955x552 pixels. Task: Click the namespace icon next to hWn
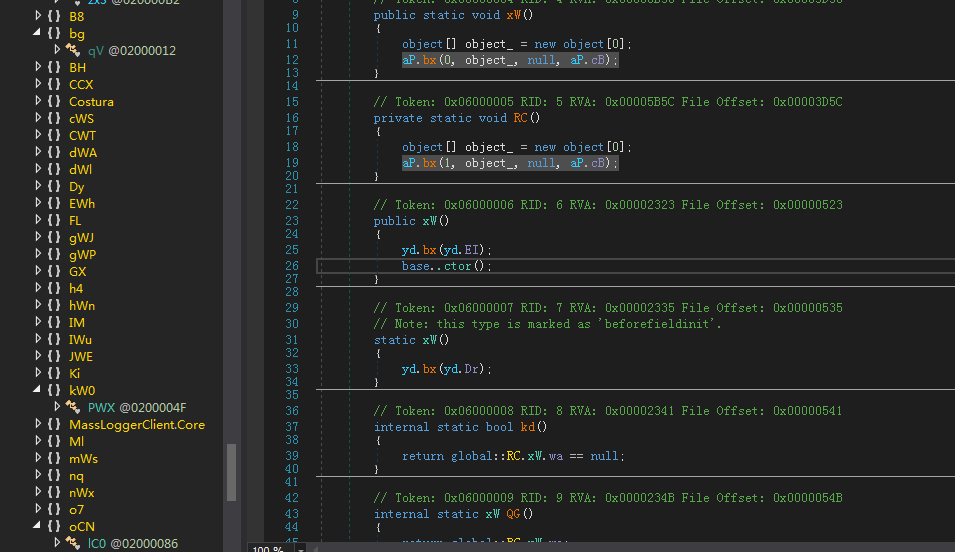(54, 306)
